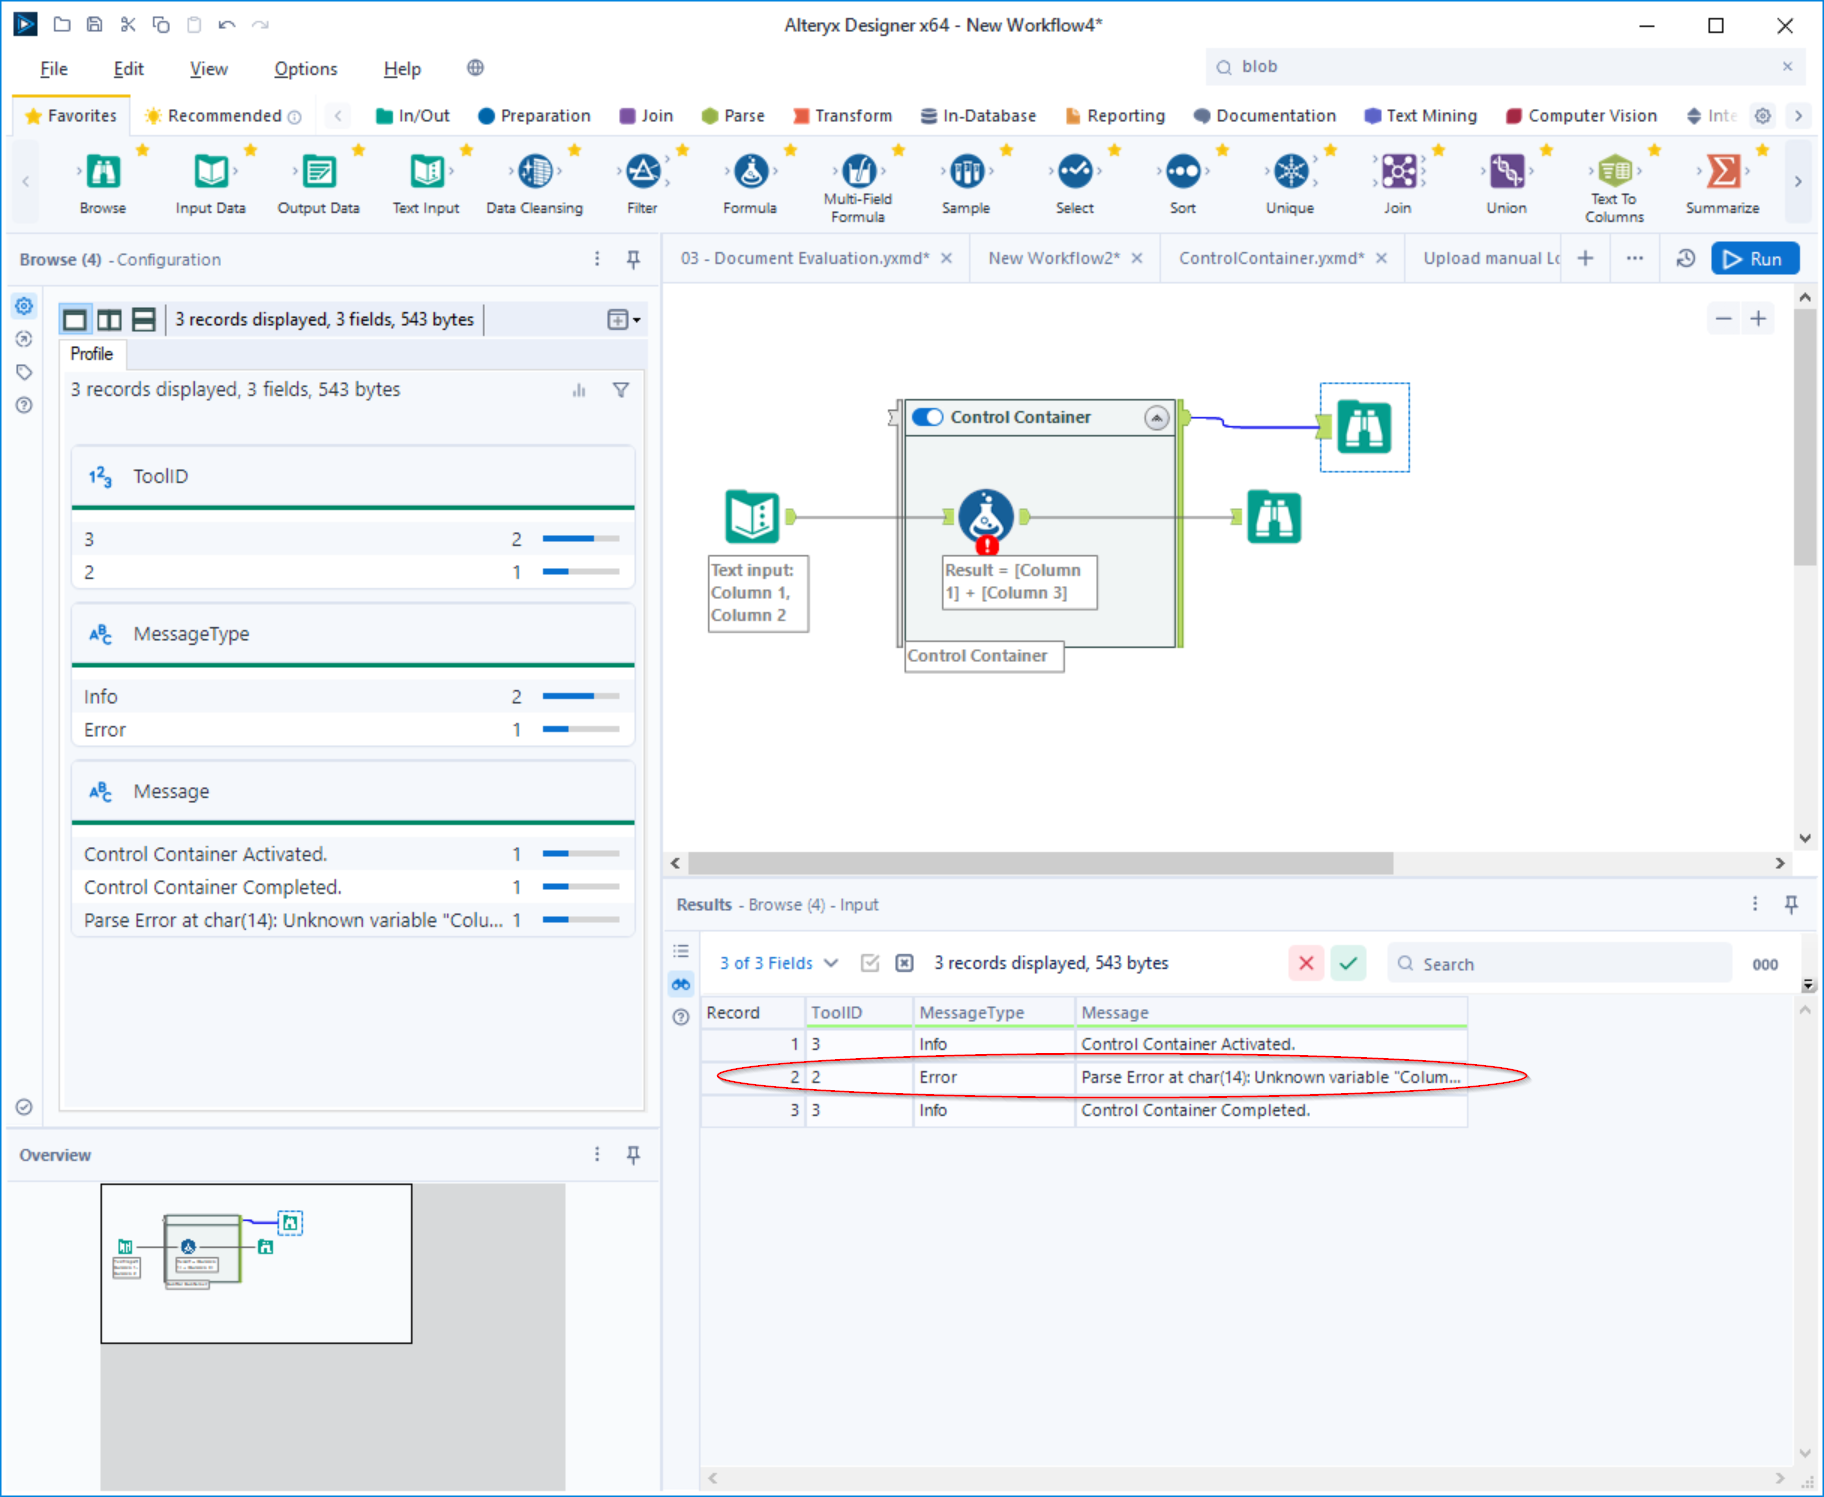The width and height of the screenshot is (1824, 1497).
Task: Add a new workflow with the plus button
Action: click(x=1585, y=257)
